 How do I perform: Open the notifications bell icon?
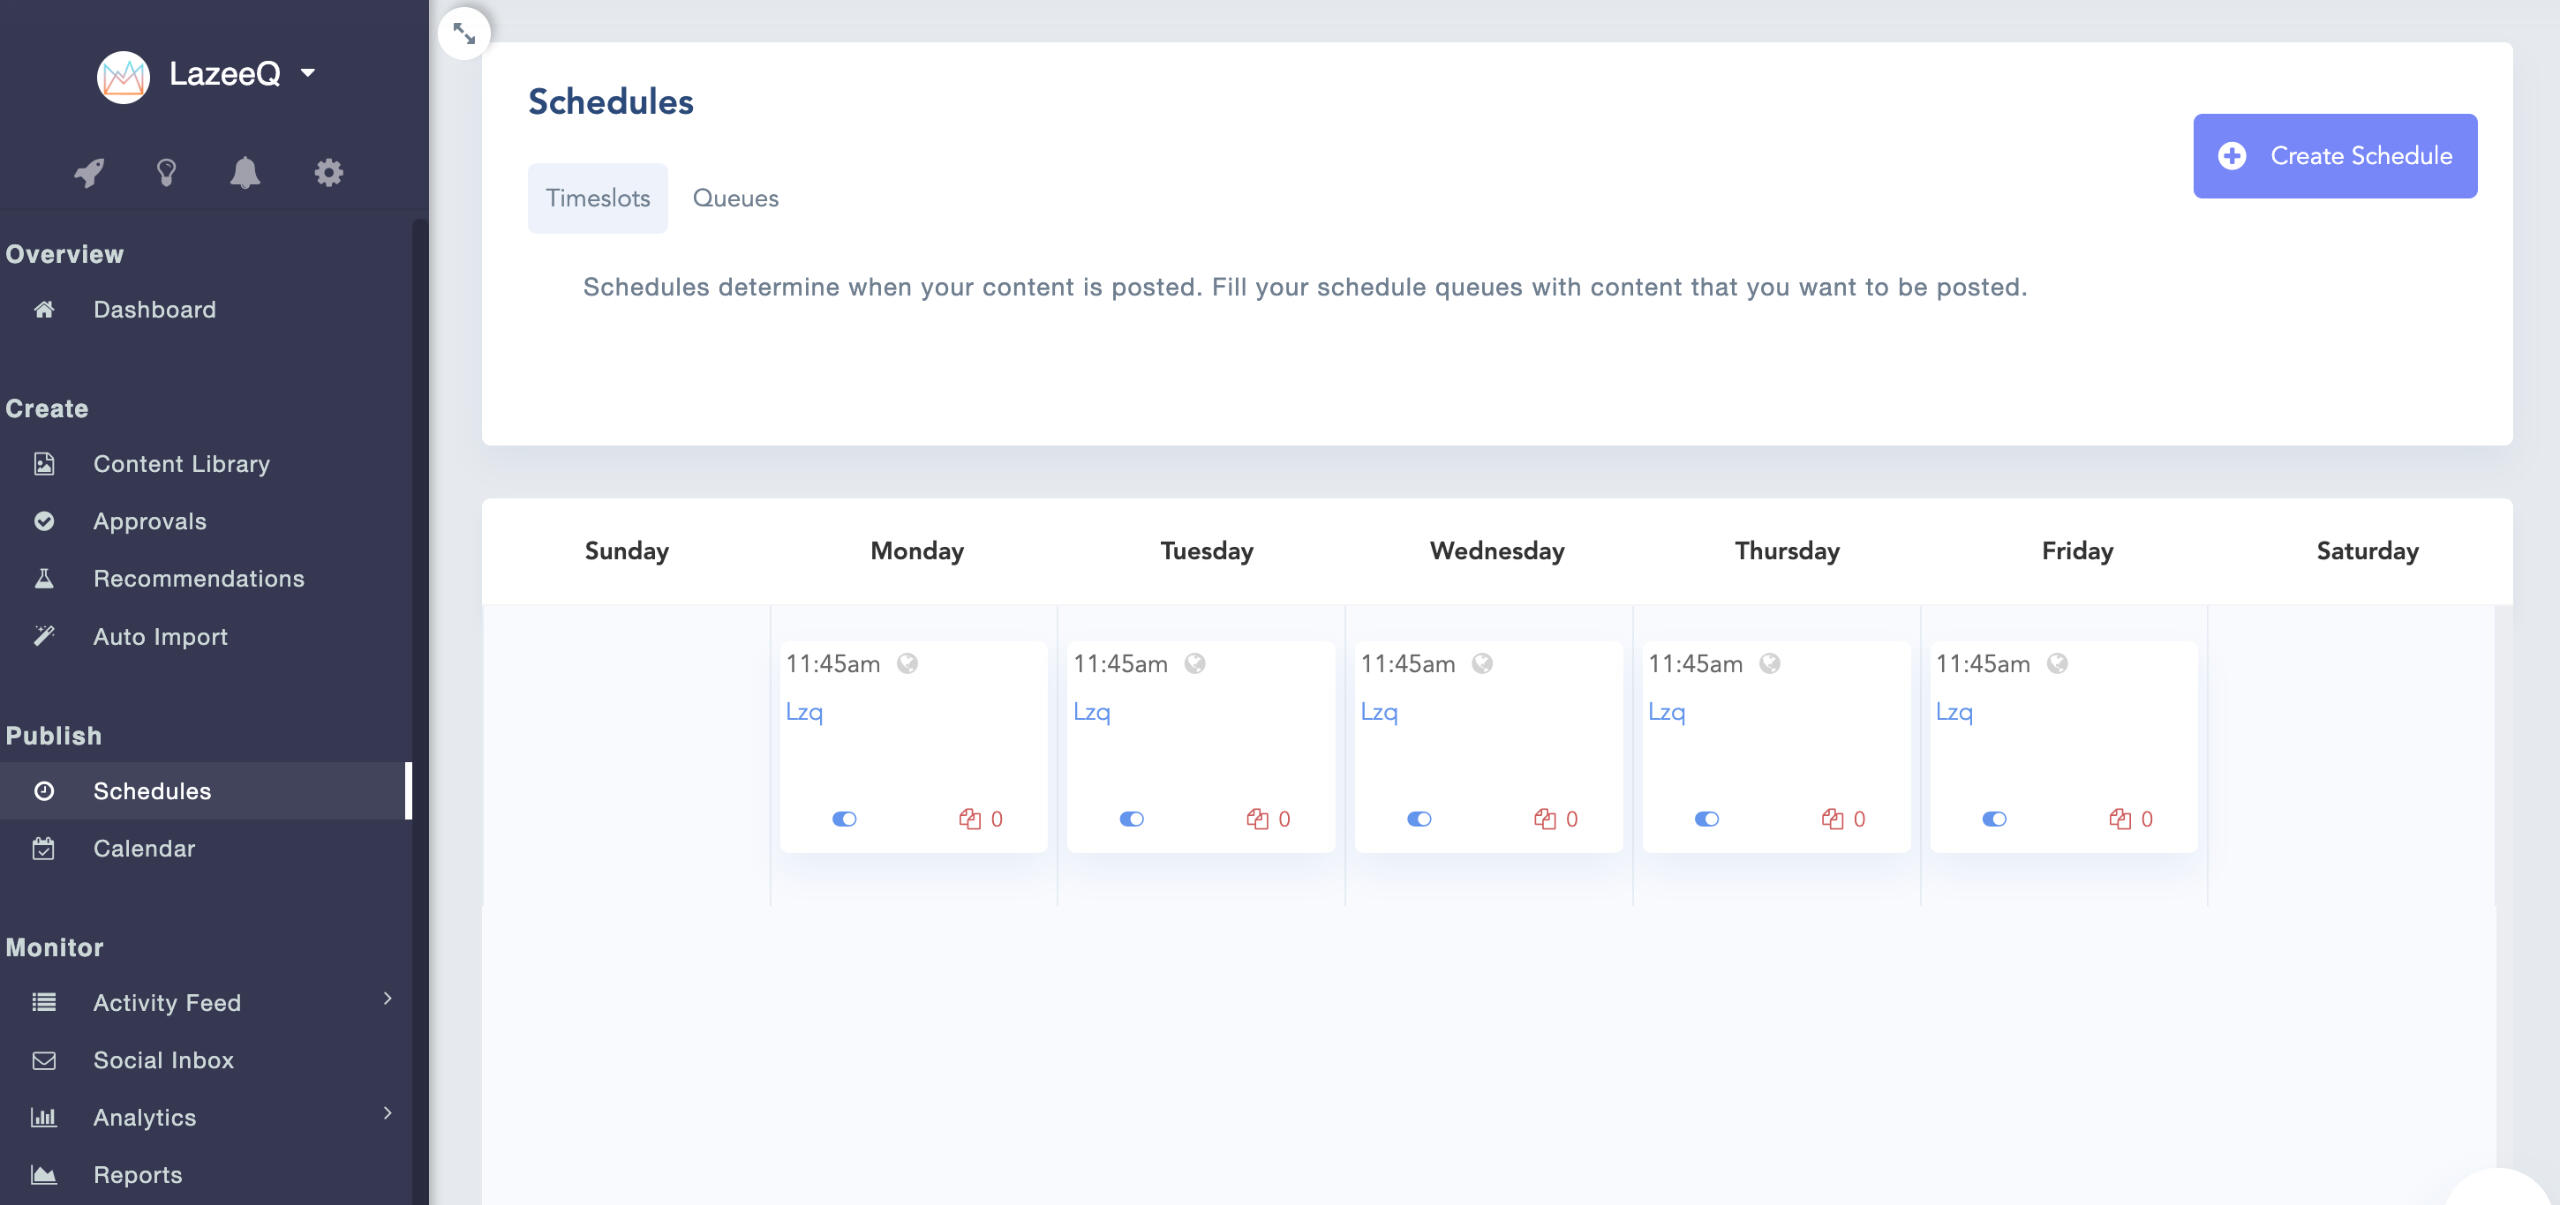[x=245, y=173]
